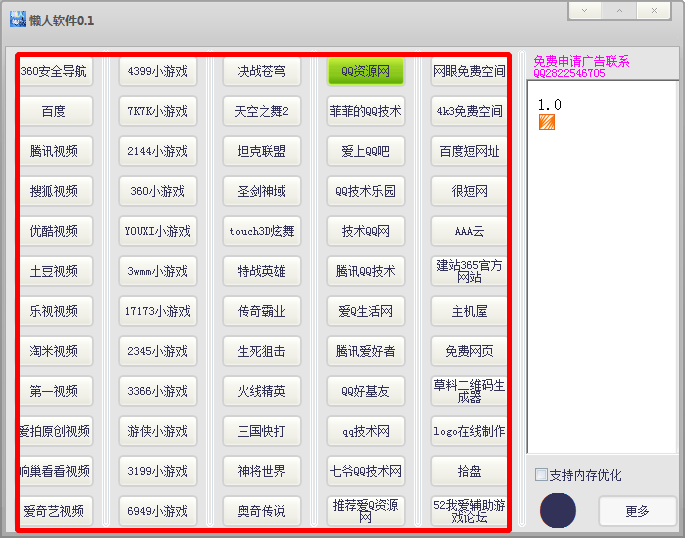Click 爱上QQ吧
This screenshot has width=685, height=538.
pos(366,151)
